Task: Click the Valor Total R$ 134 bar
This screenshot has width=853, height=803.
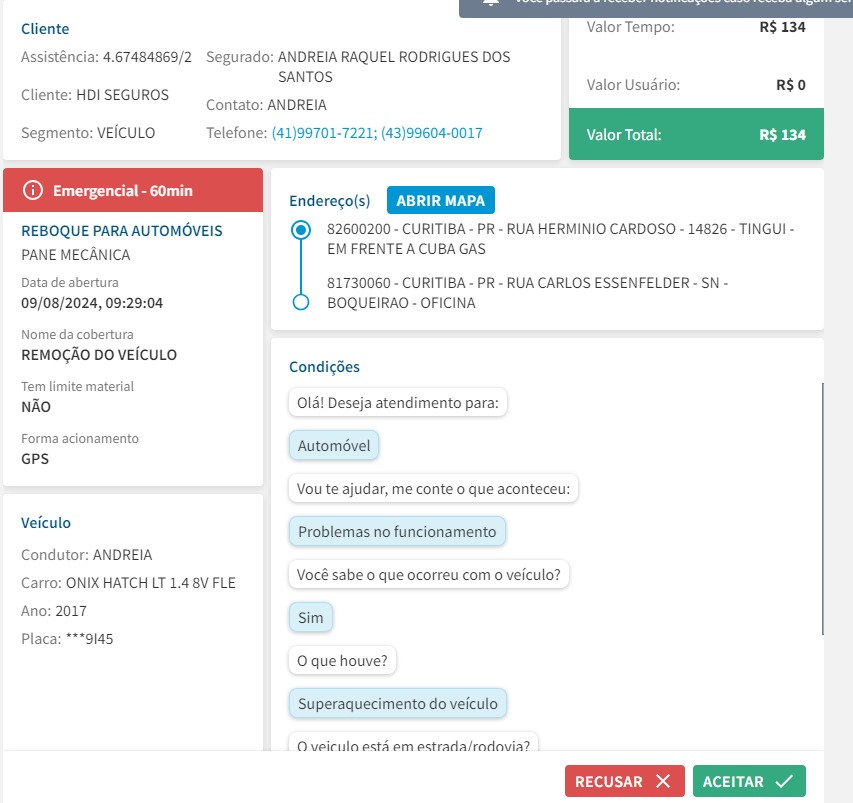Action: 696,134
